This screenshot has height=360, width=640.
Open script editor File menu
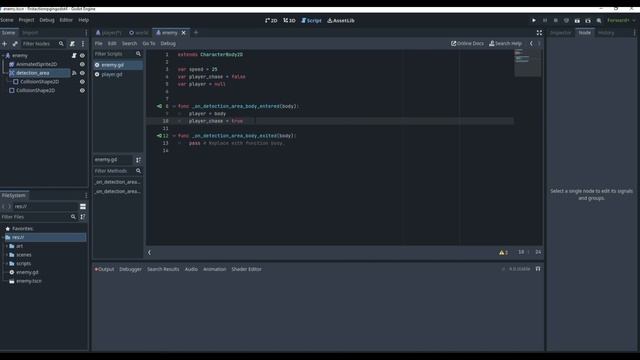click(x=98, y=44)
